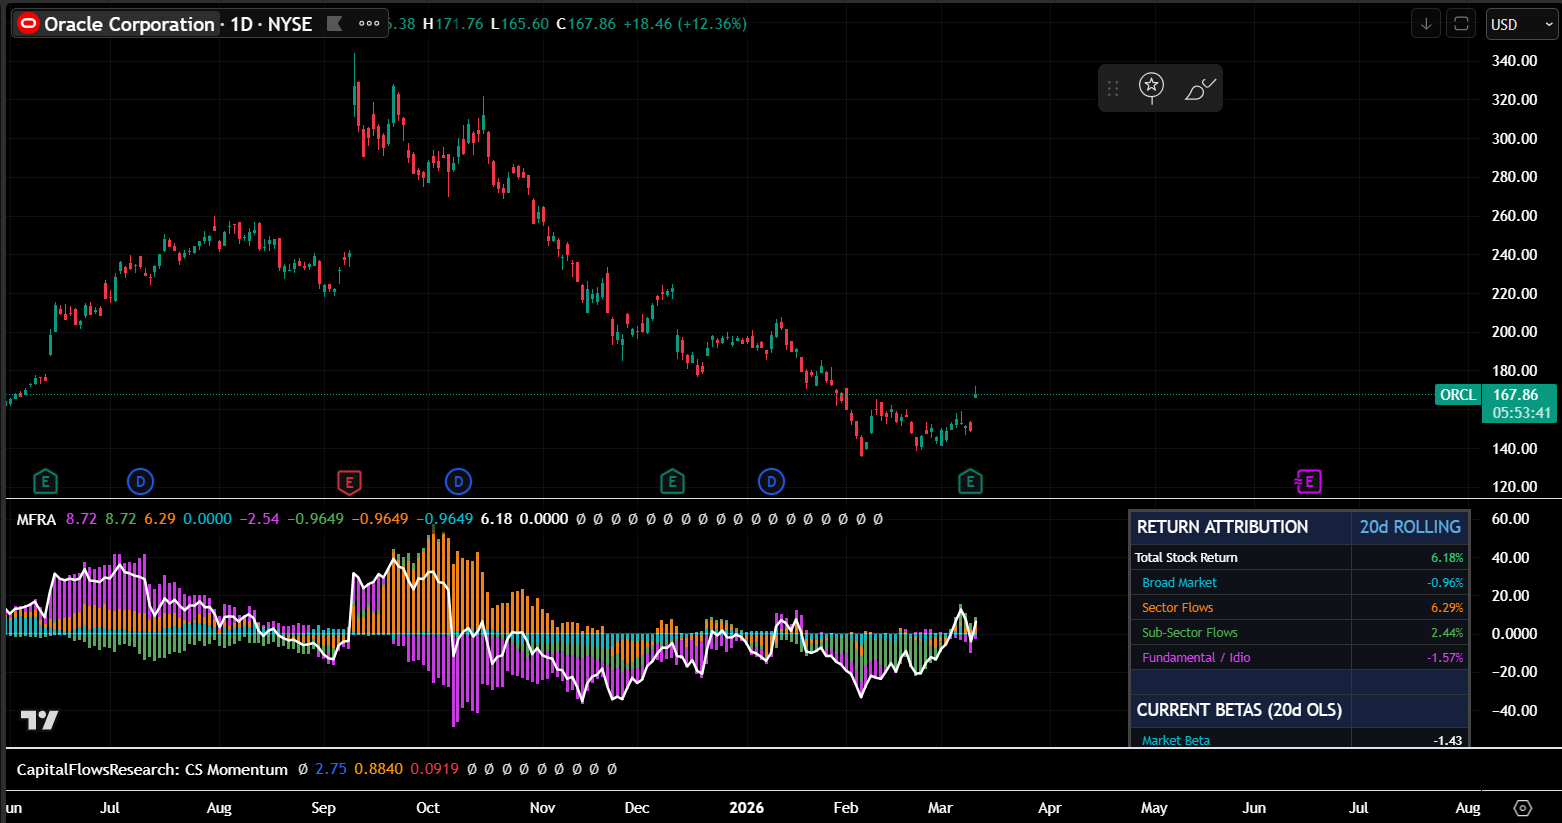Grab the floating toolbar drag handle dots
Screen dimensions: 1562x823
1113,89
